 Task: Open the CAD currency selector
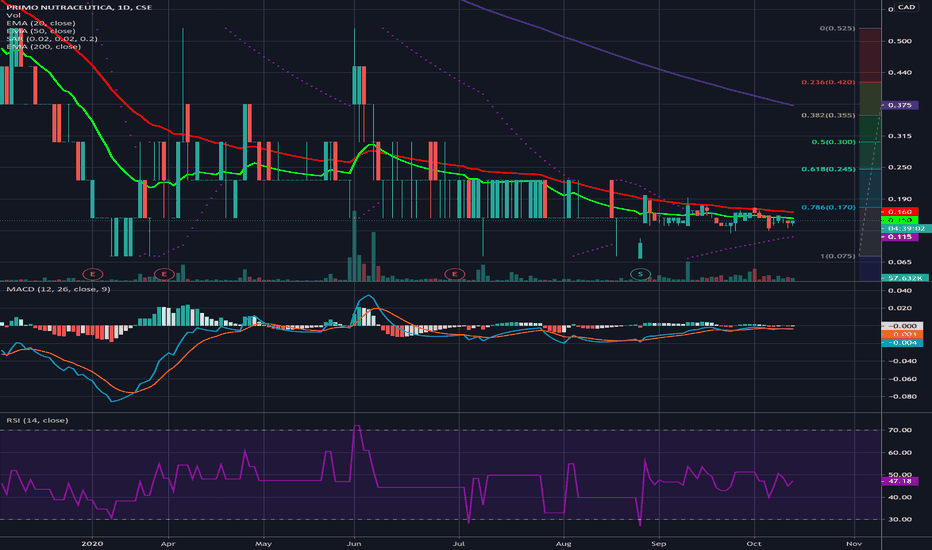coord(906,7)
